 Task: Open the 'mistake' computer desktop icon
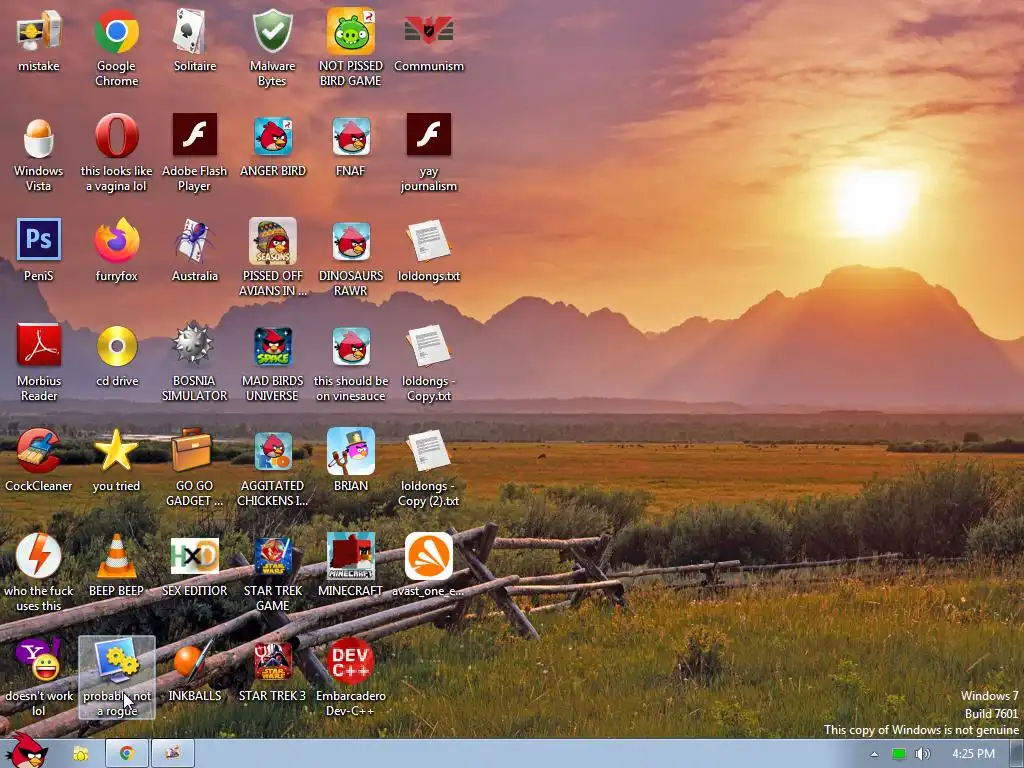click(x=39, y=31)
